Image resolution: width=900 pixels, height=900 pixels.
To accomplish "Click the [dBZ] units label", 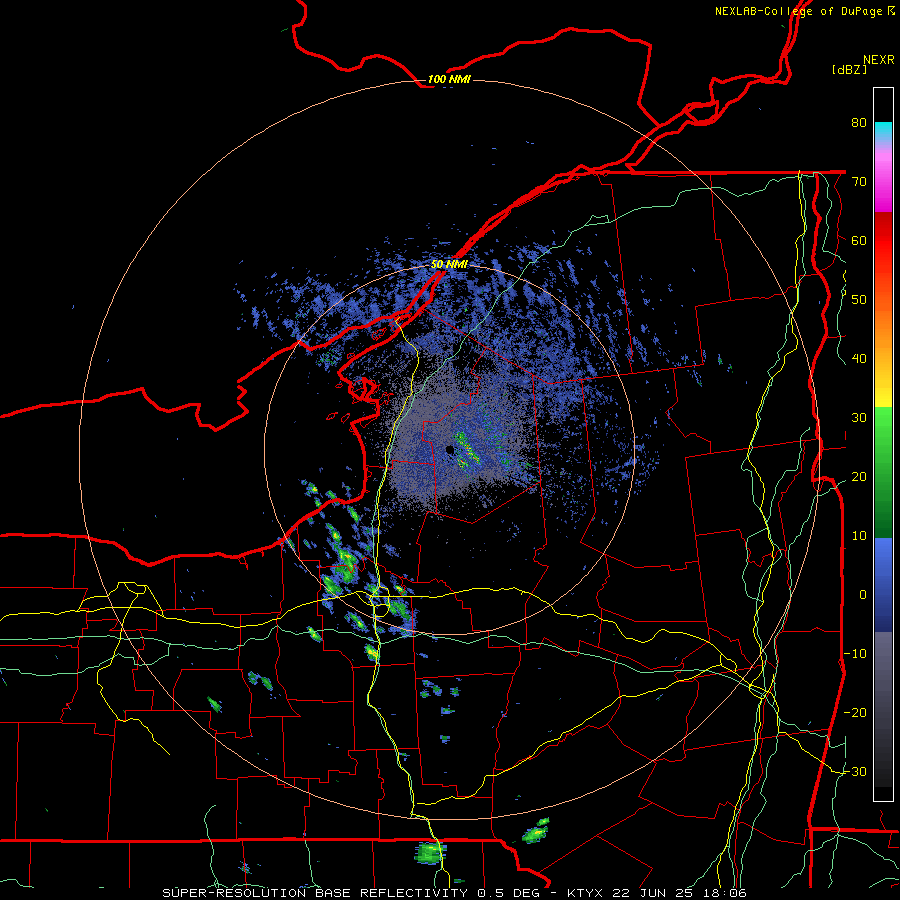I will (x=849, y=70).
